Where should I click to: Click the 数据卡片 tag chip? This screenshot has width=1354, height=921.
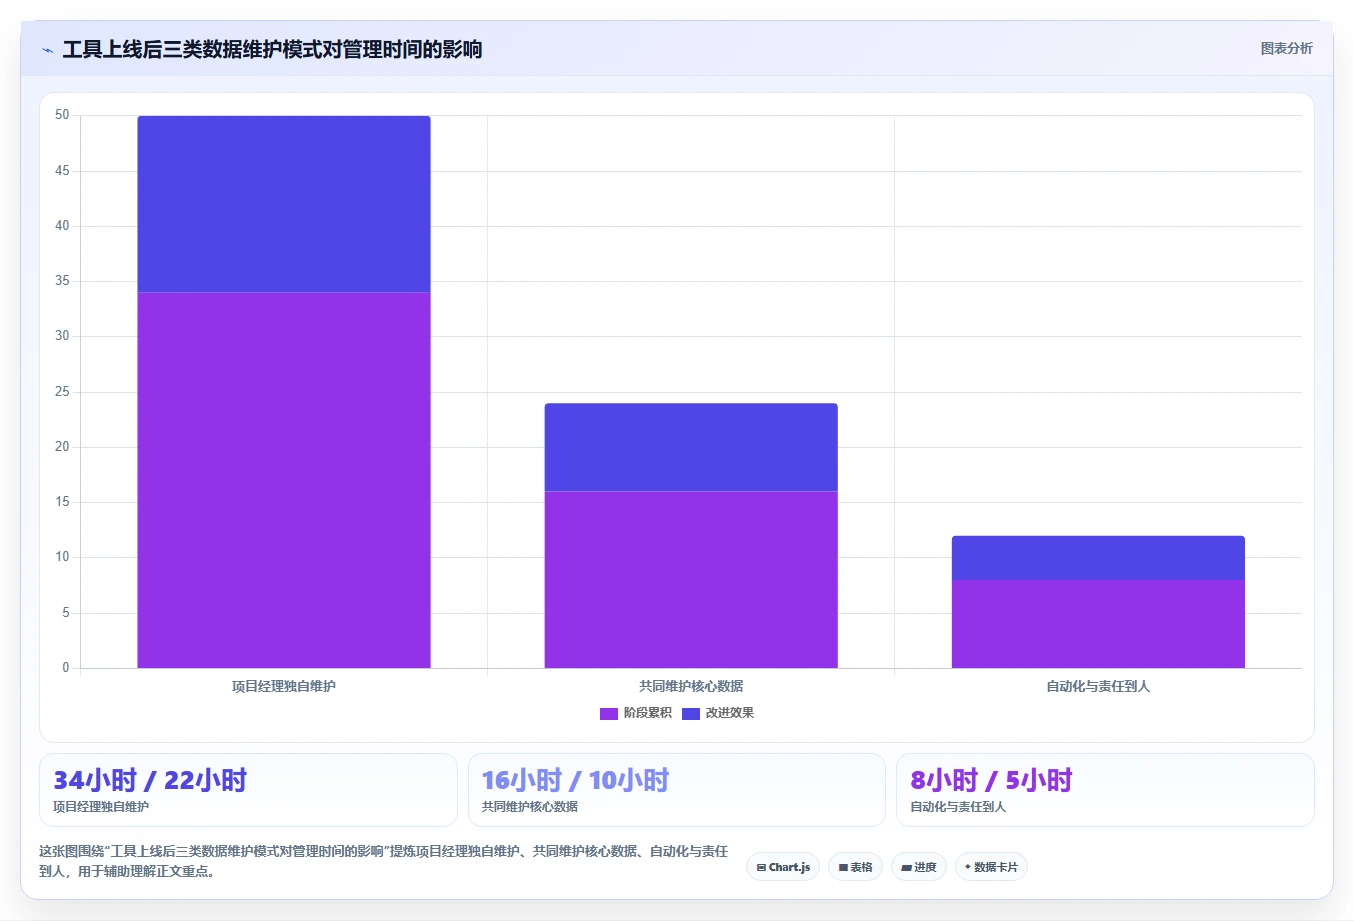click(x=991, y=867)
